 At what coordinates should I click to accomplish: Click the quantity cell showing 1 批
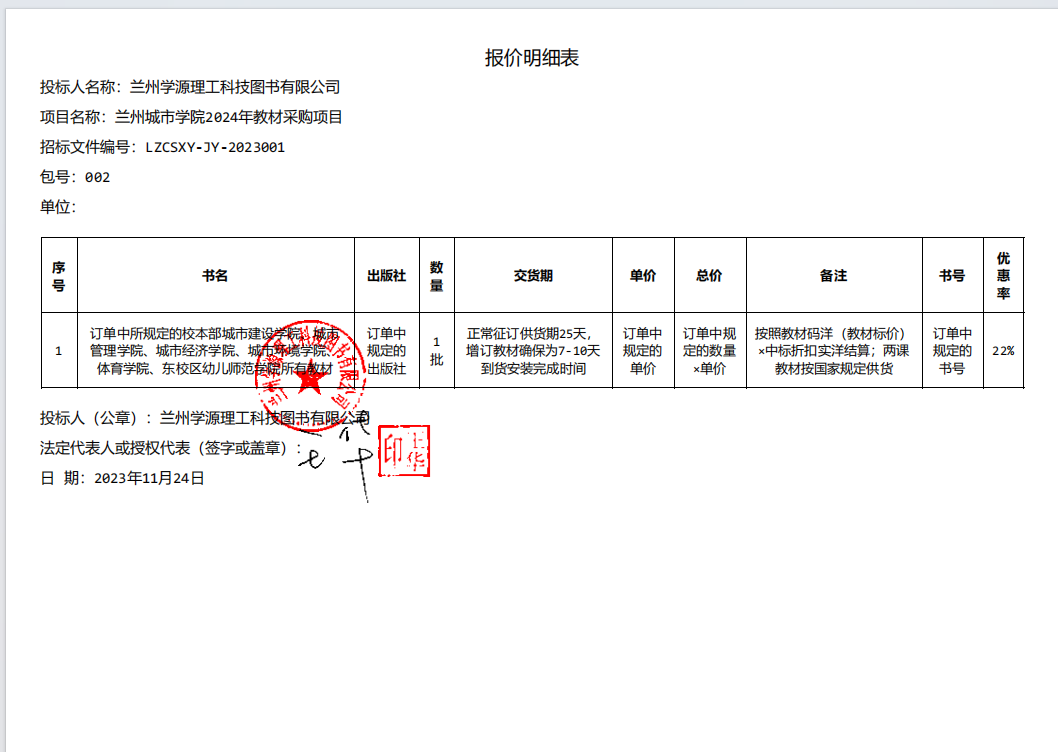coord(436,351)
